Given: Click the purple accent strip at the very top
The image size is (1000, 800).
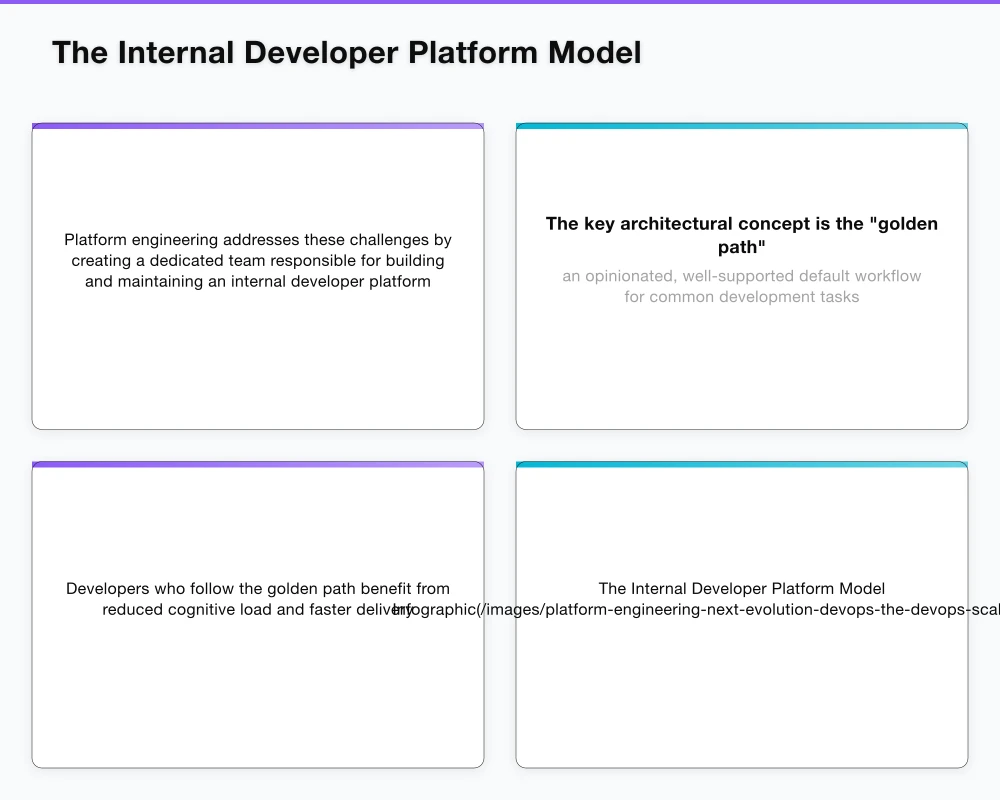Looking at the screenshot, I should 500,2.
